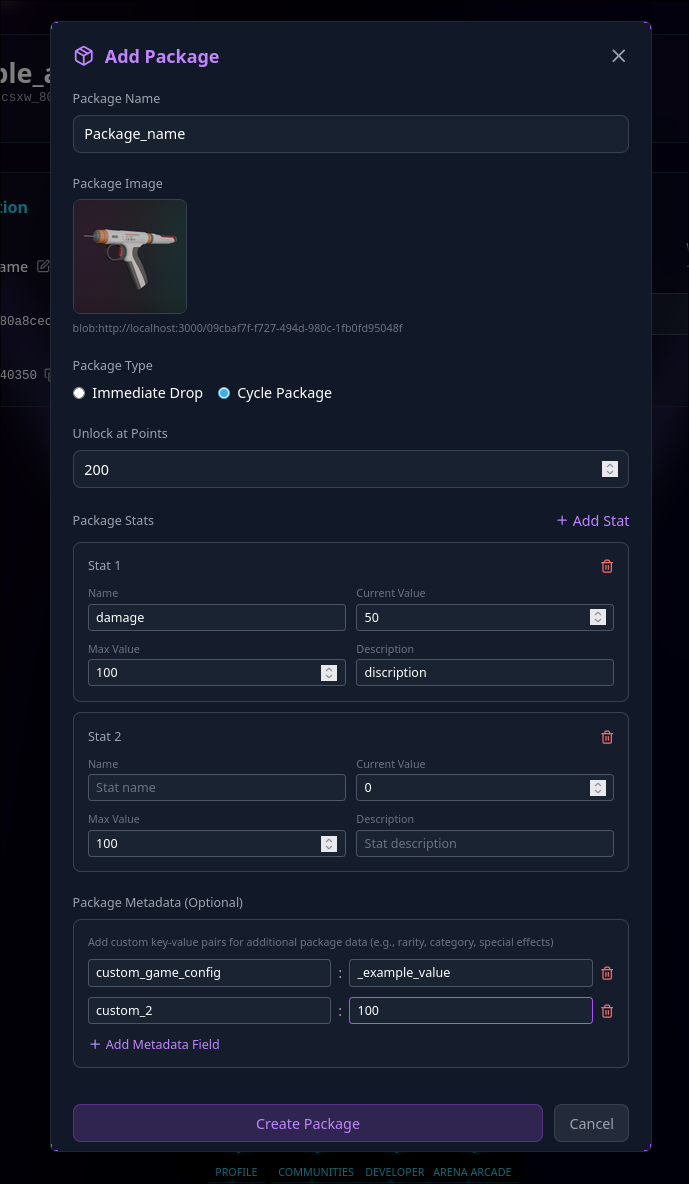Select the Immediate Drop package type
689x1184 pixels.
[x=79, y=393]
